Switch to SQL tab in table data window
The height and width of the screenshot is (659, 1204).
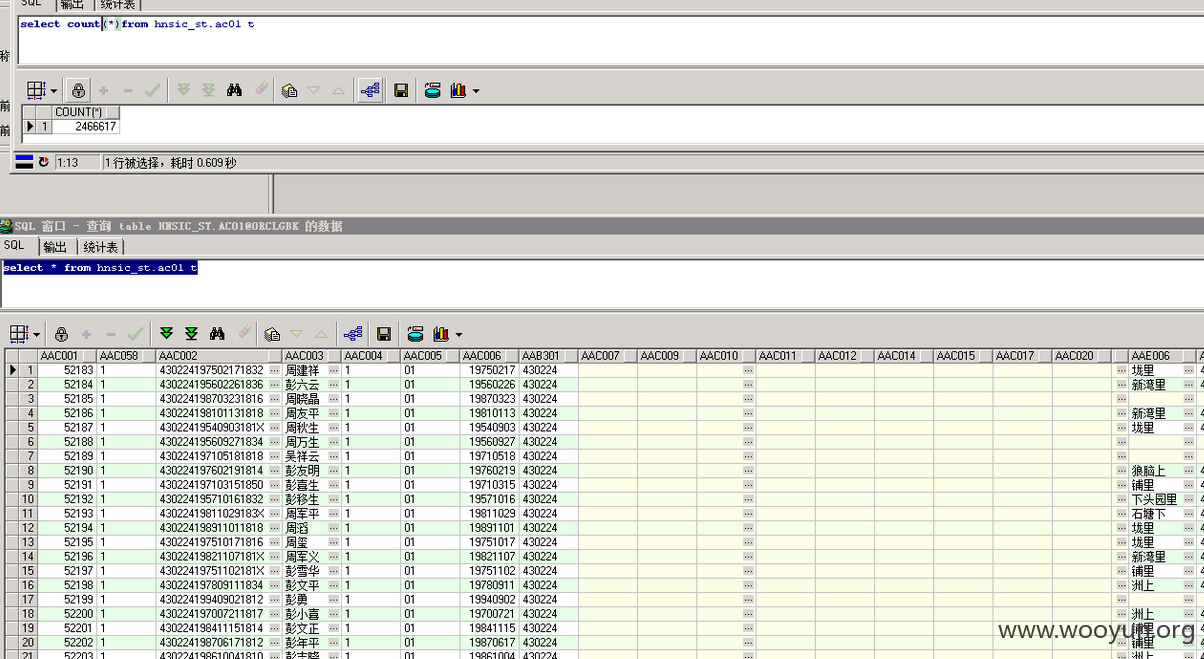click(x=14, y=246)
